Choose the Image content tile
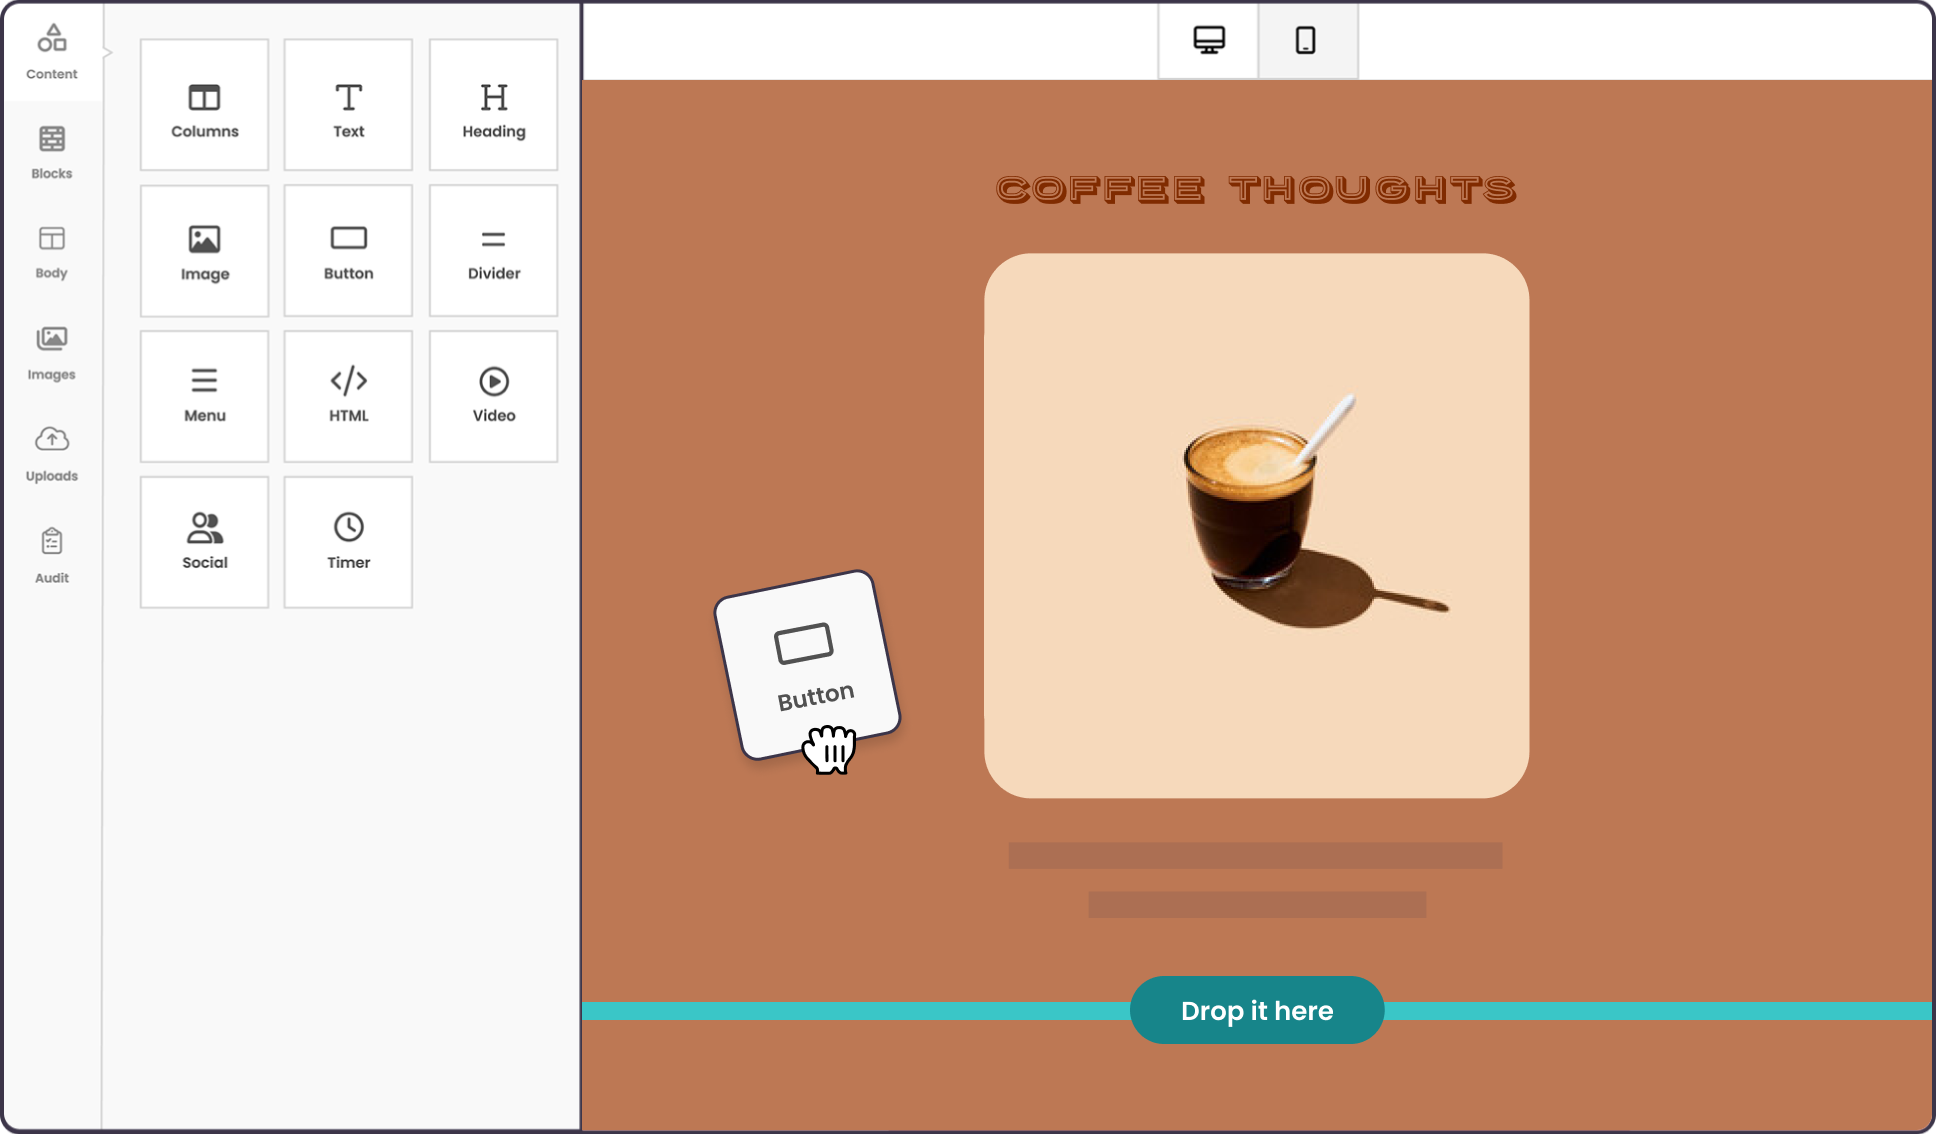The image size is (1936, 1134). click(x=205, y=251)
